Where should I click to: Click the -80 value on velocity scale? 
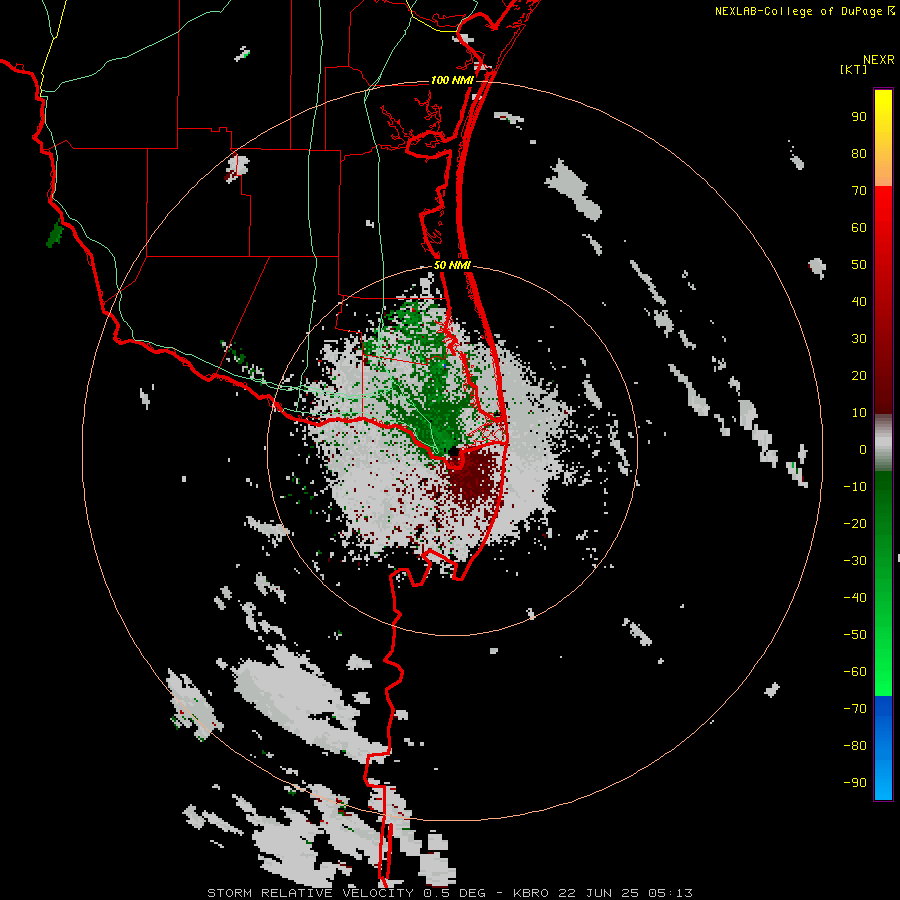[x=855, y=746]
